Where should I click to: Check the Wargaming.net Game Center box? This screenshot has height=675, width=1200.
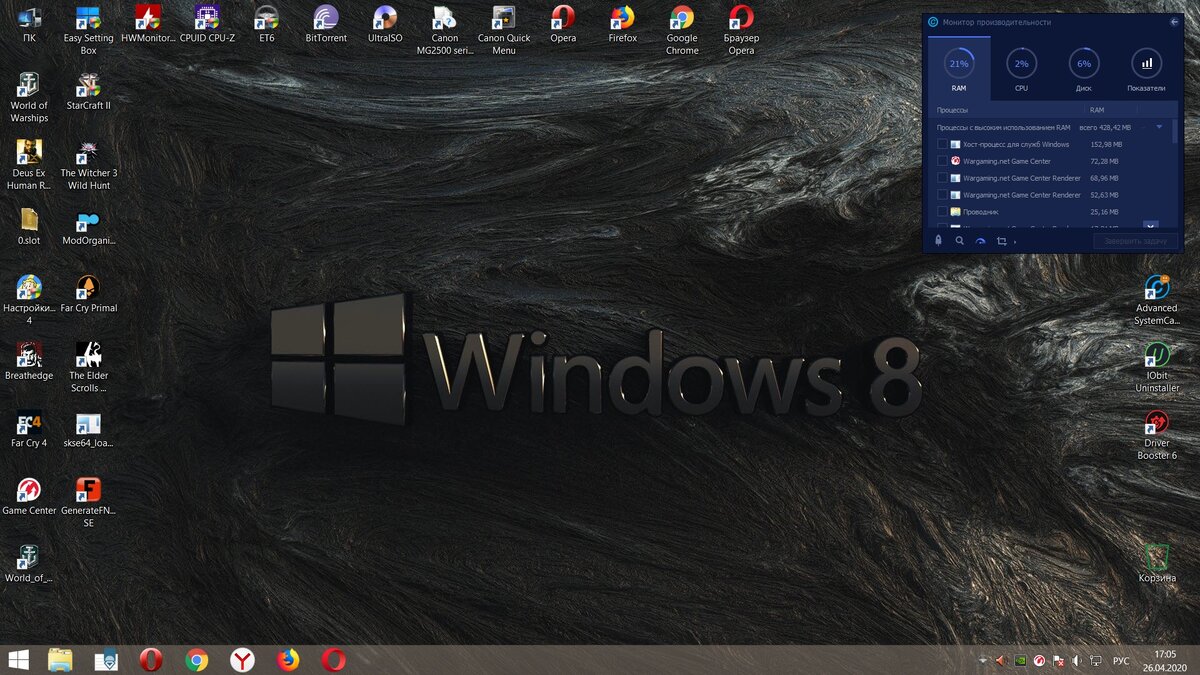click(942, 161)
